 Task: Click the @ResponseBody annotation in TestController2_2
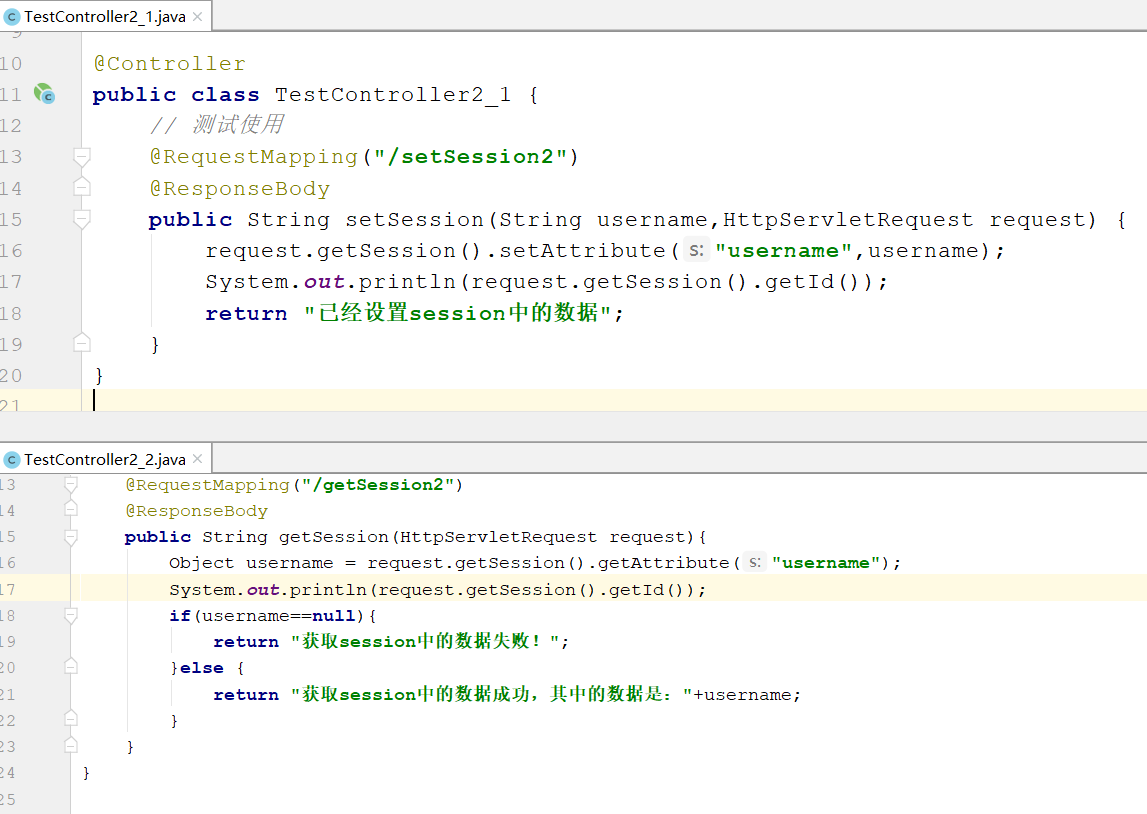pyautogui.click(x=197, y=510)
